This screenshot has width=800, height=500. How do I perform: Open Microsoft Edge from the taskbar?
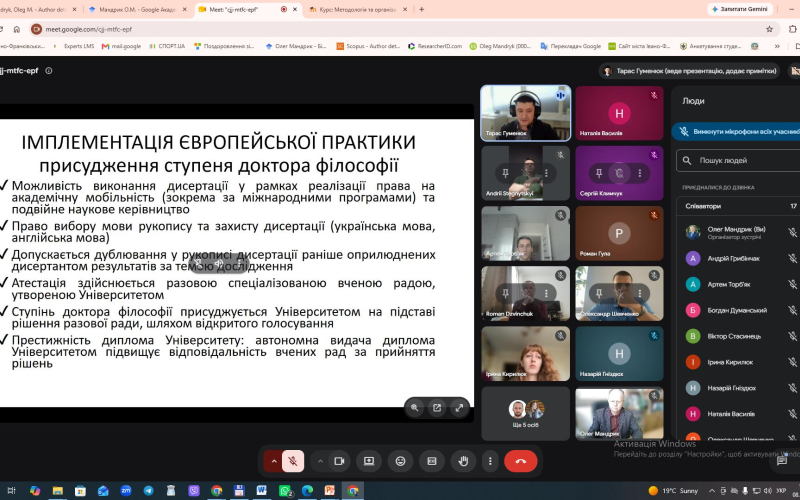tap(307, 491)
